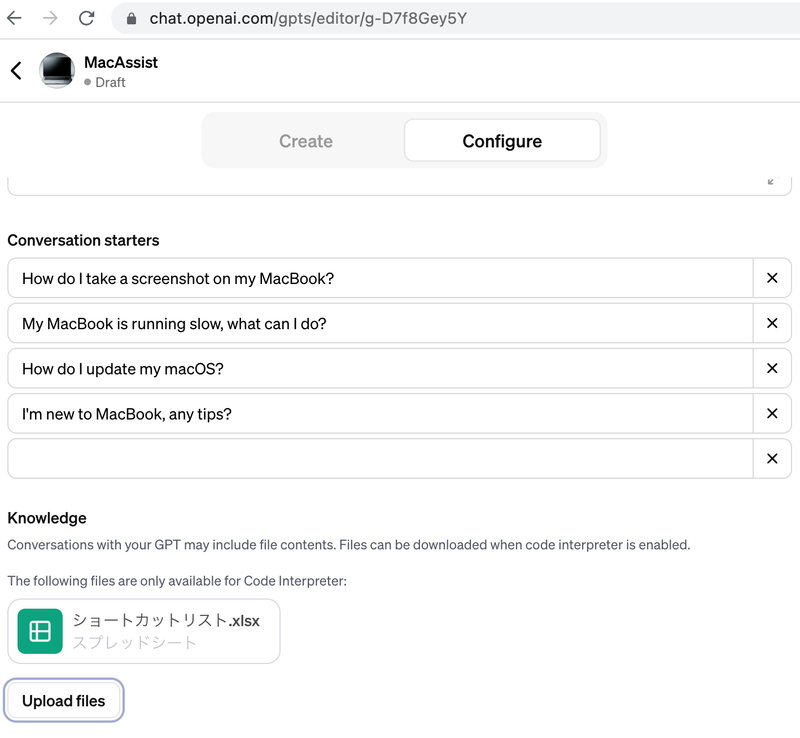The width and height of the screenshot is (800, 738).
Task: Go back using the editor chevron
Action: click(16, 70)
